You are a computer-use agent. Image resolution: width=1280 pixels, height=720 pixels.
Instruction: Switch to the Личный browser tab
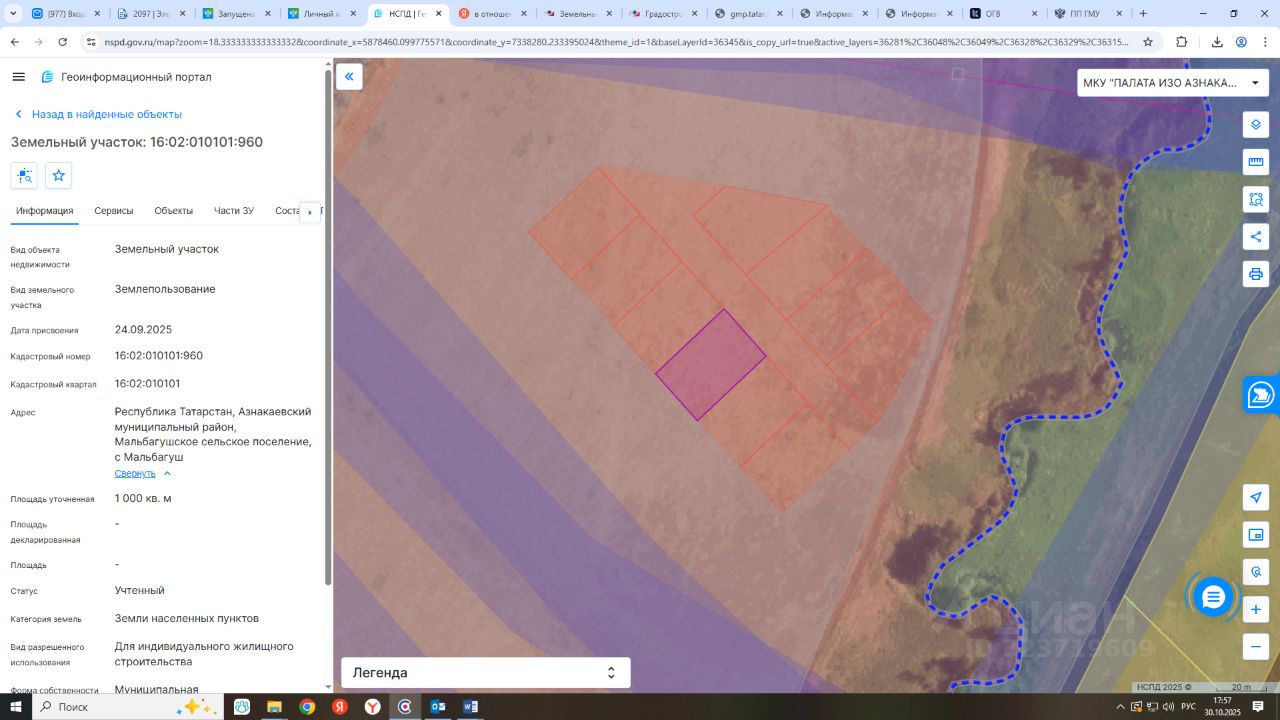(x=323, y=14)
